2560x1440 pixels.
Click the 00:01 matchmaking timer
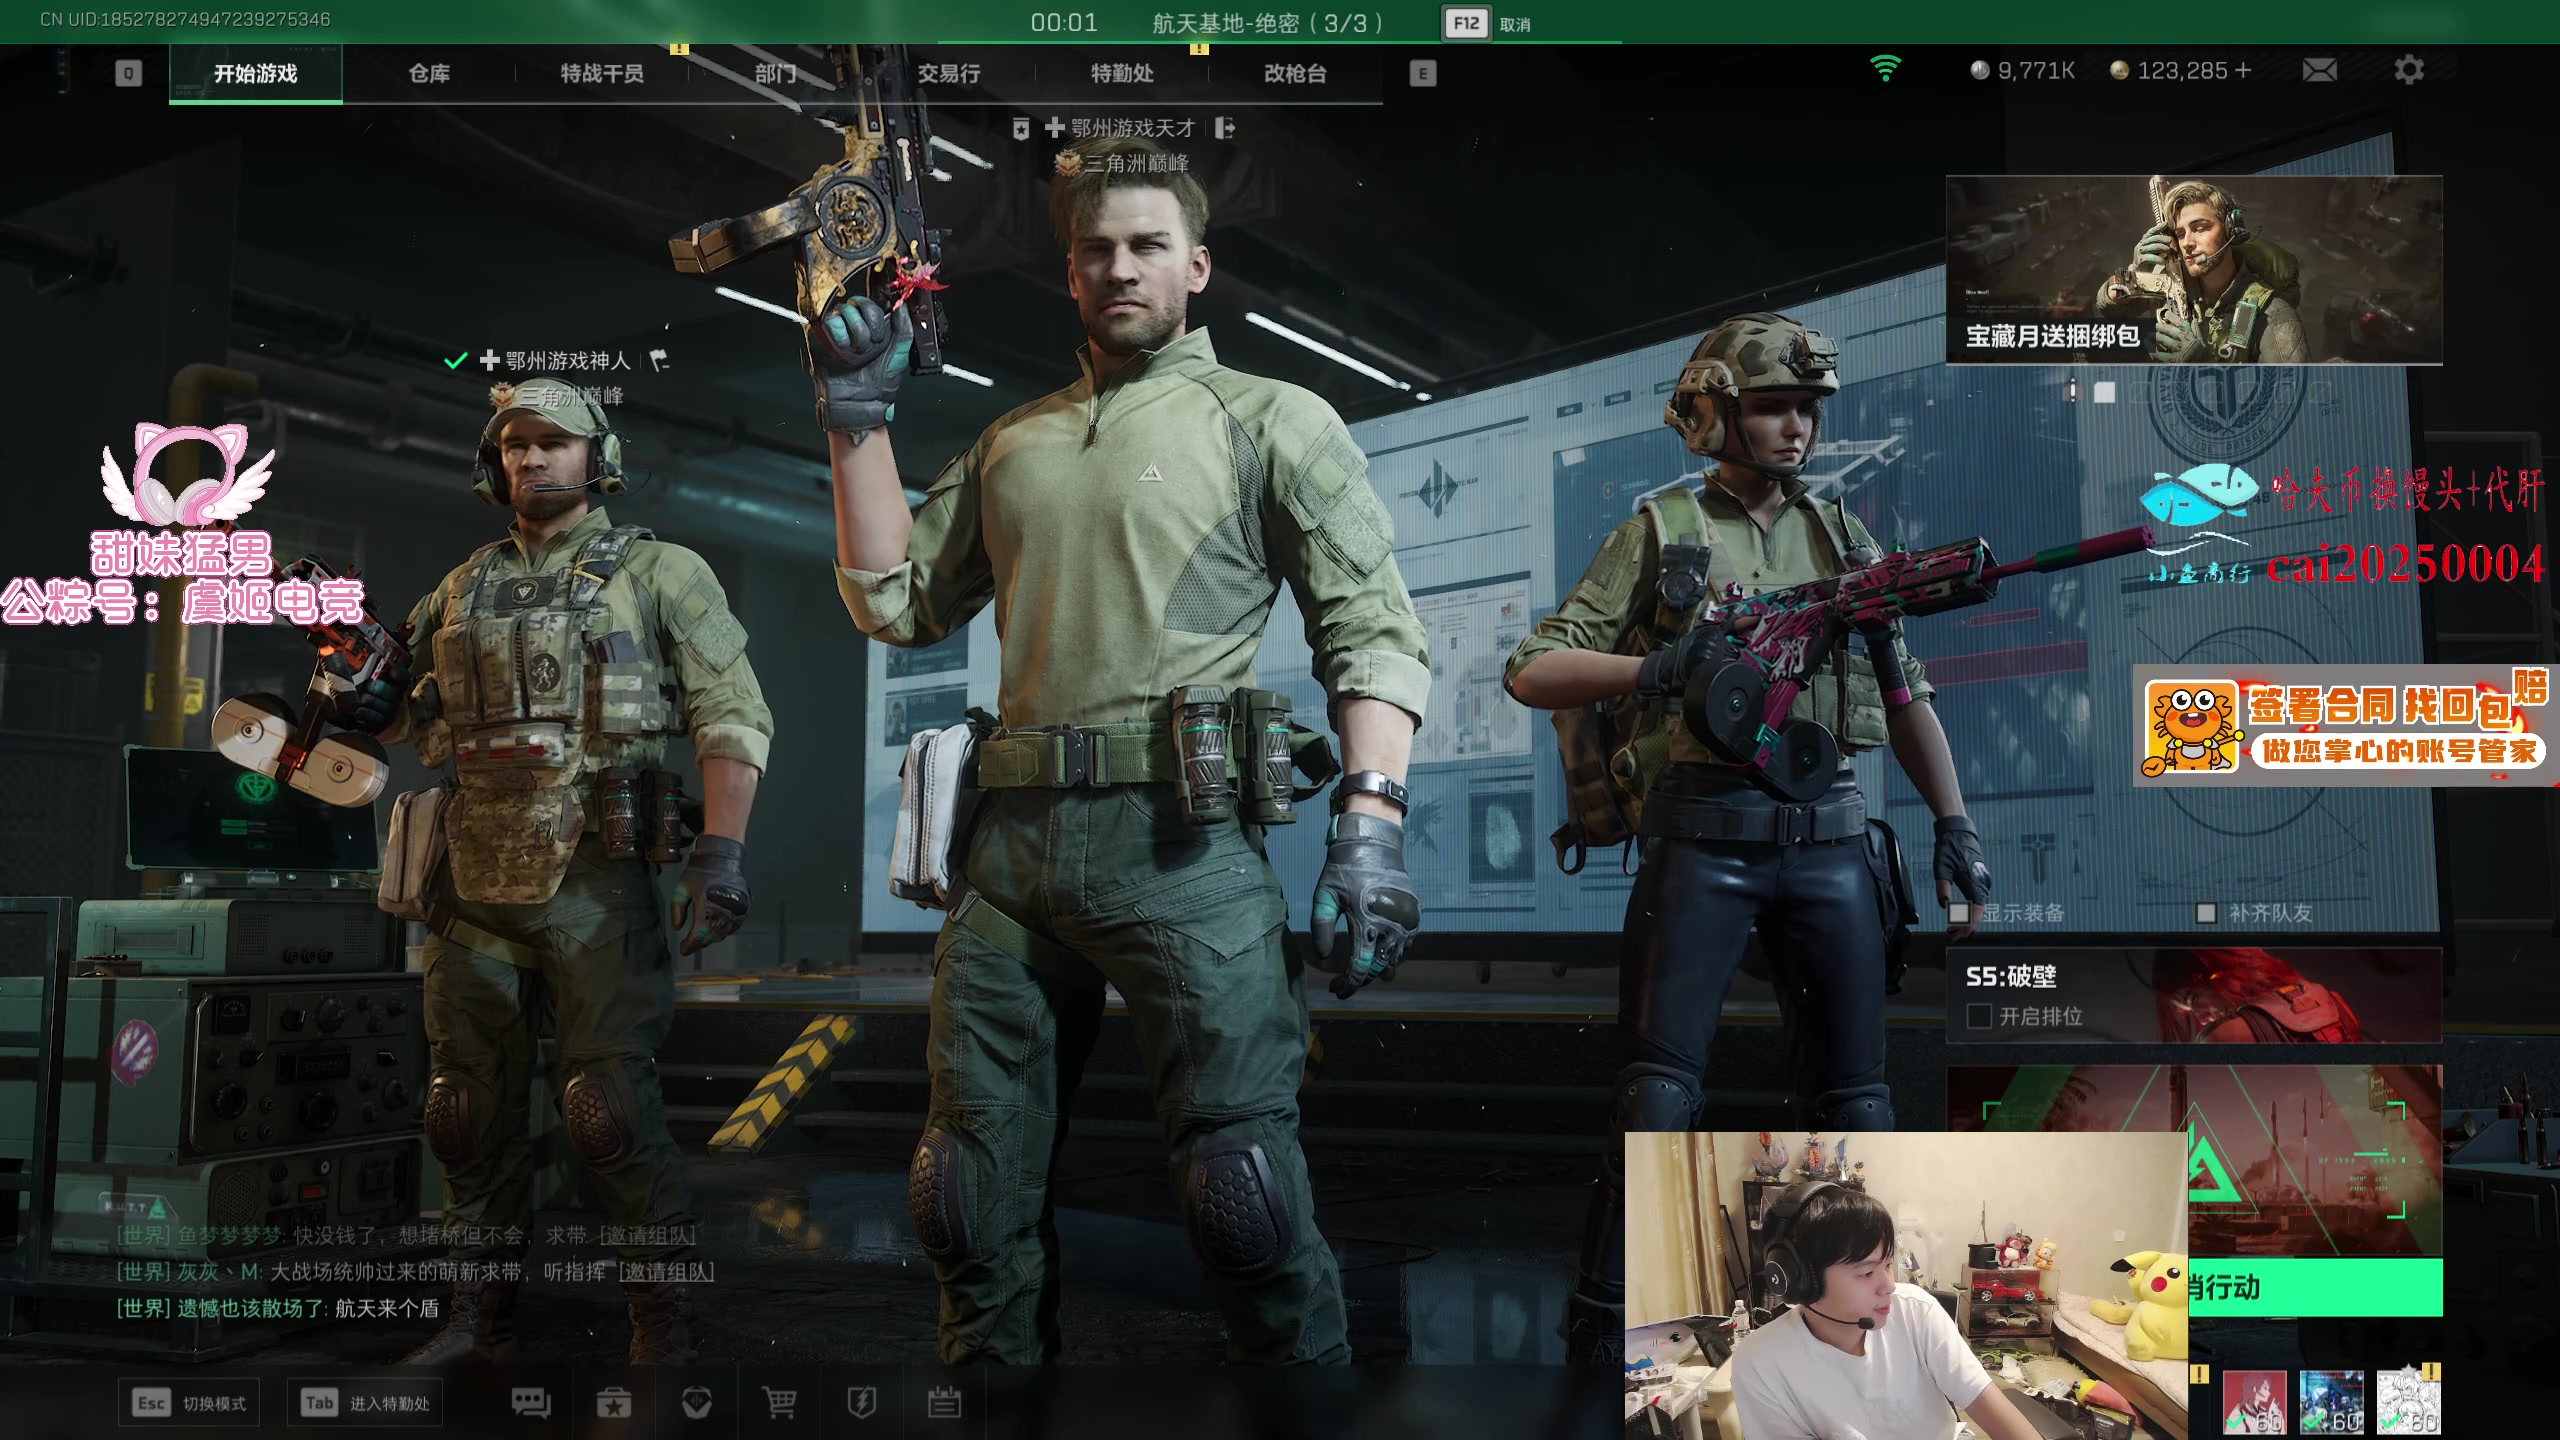(1064, 23)
